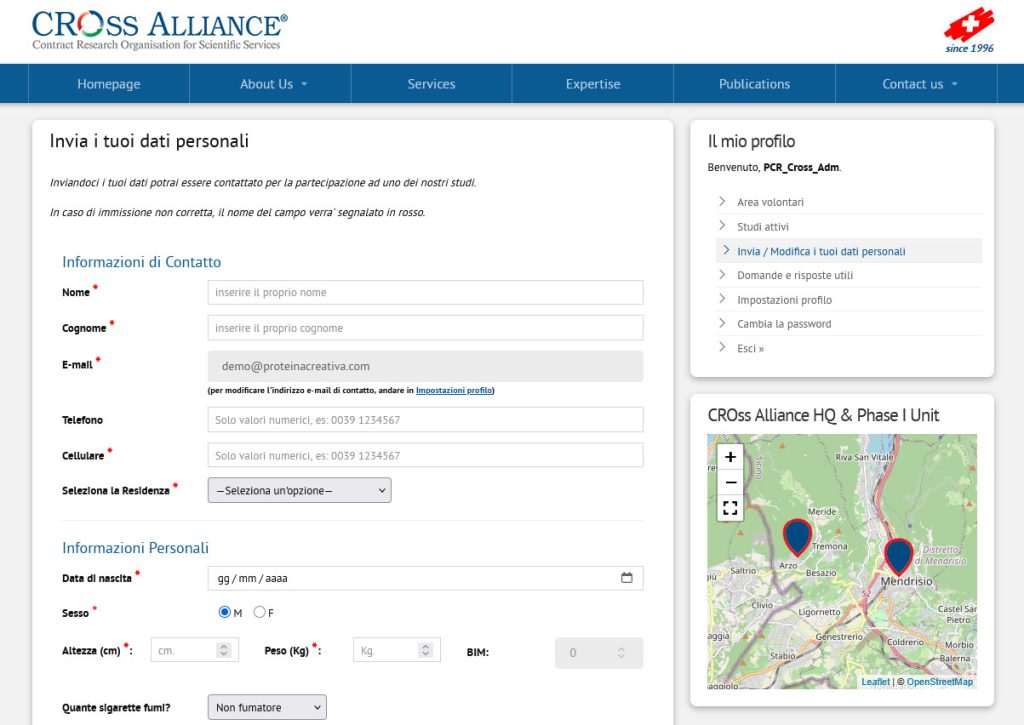
Task: Go to the Publications menu item
Action: 753,84
